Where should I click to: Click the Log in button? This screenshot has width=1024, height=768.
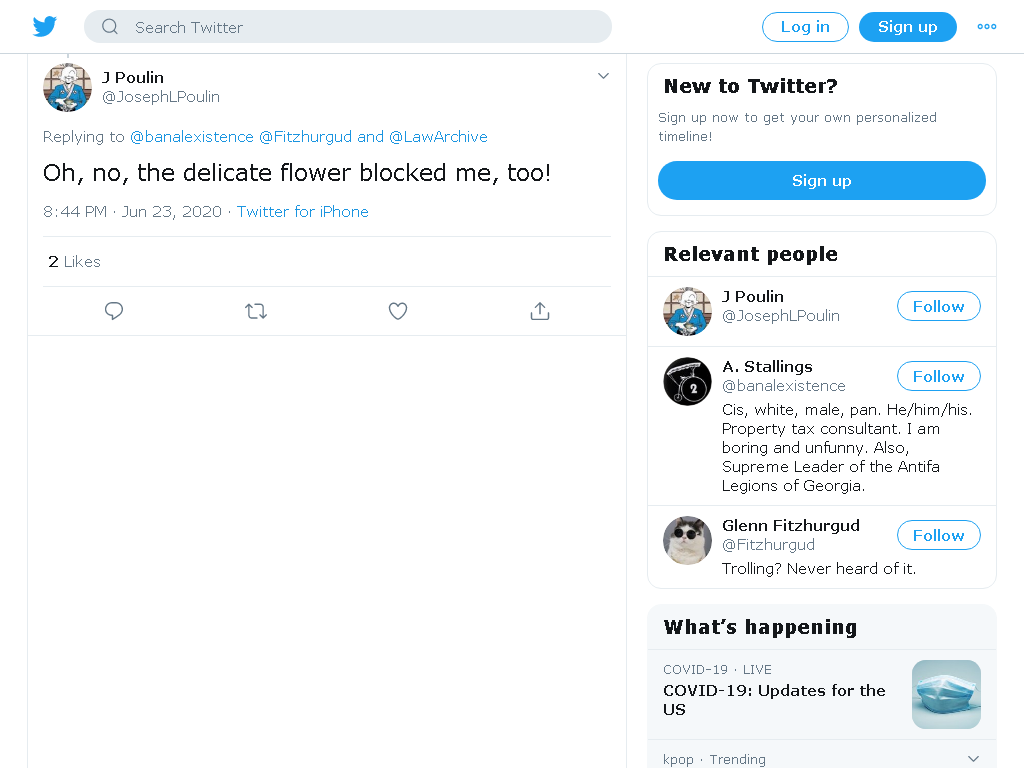pos(805,27)
